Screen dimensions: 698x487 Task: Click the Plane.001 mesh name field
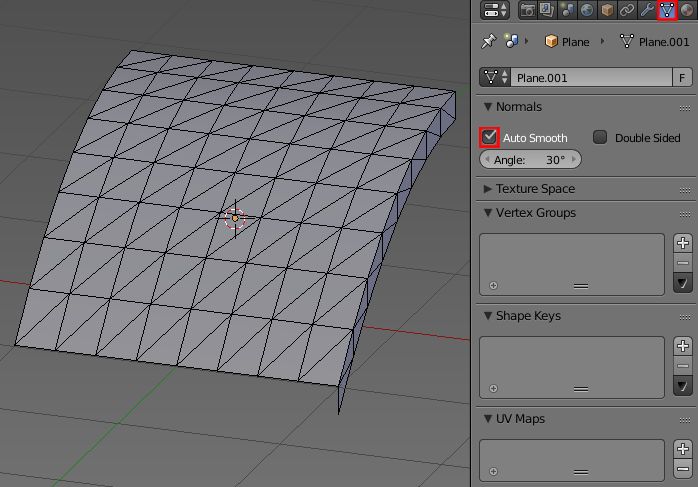tap(591, 77)
